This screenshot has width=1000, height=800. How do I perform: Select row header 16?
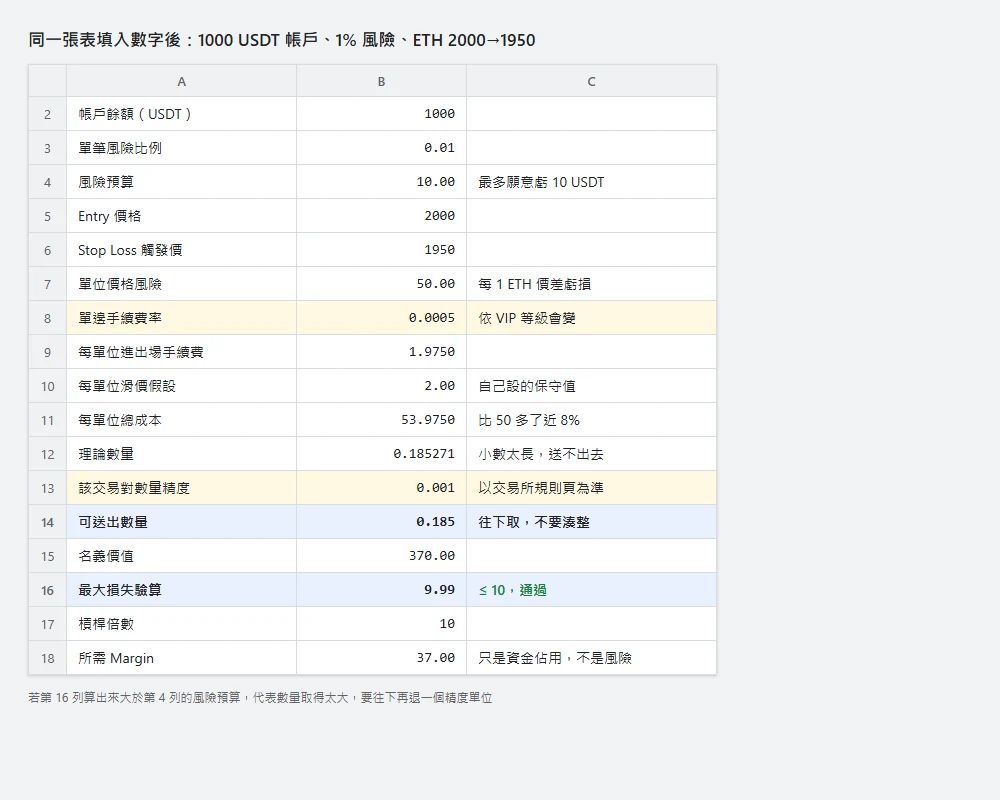pos(48,590)
